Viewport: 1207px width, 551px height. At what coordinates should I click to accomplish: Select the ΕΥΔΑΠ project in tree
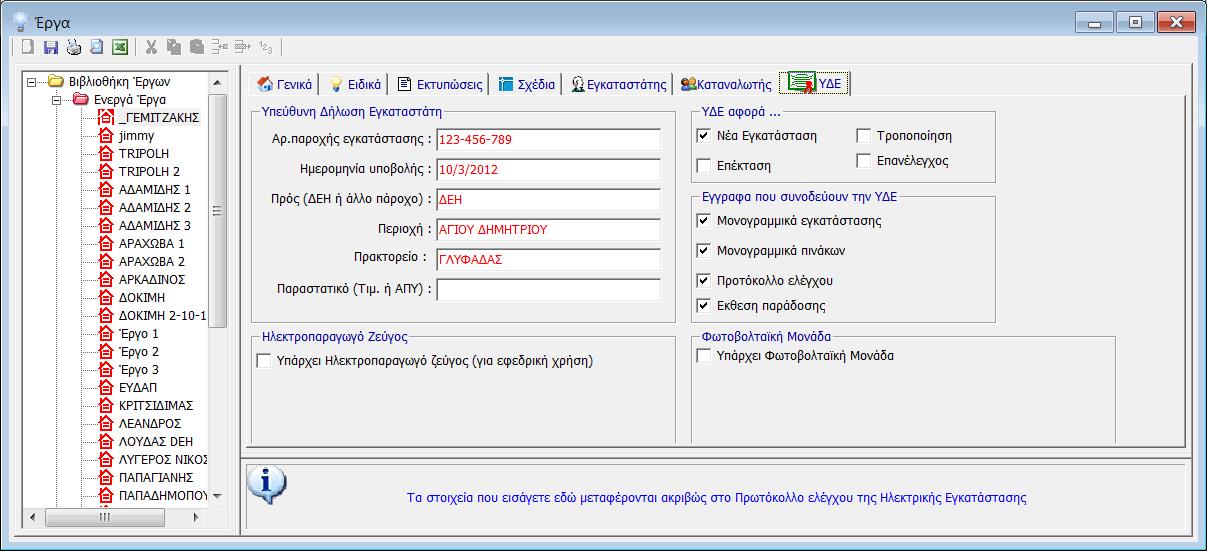pos(137,387)
